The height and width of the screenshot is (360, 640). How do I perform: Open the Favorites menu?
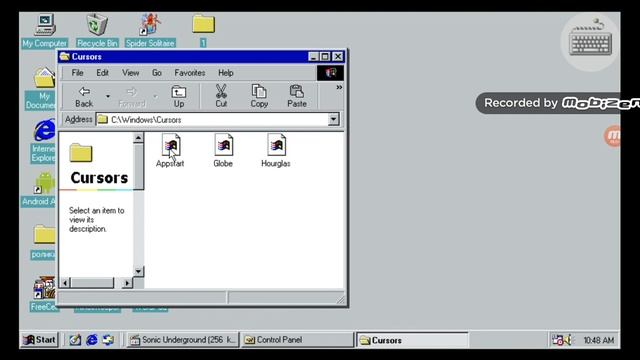[x=190, y=73]
